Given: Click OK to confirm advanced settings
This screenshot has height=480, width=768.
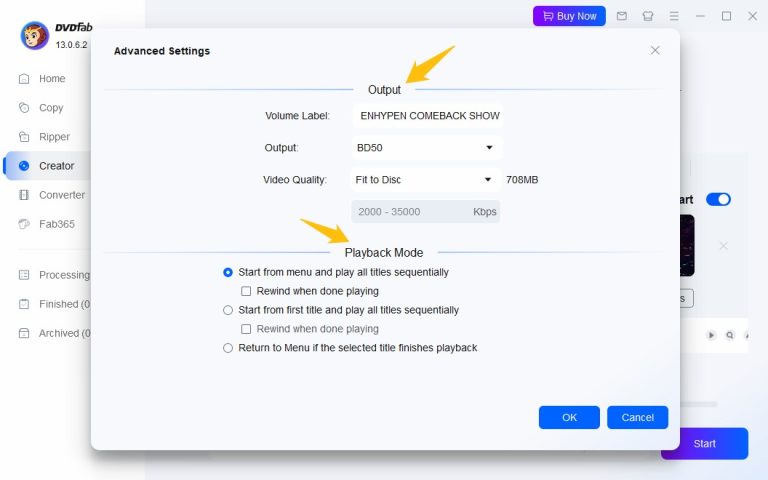Looking at the screenshot, I should tap(569, 417).
